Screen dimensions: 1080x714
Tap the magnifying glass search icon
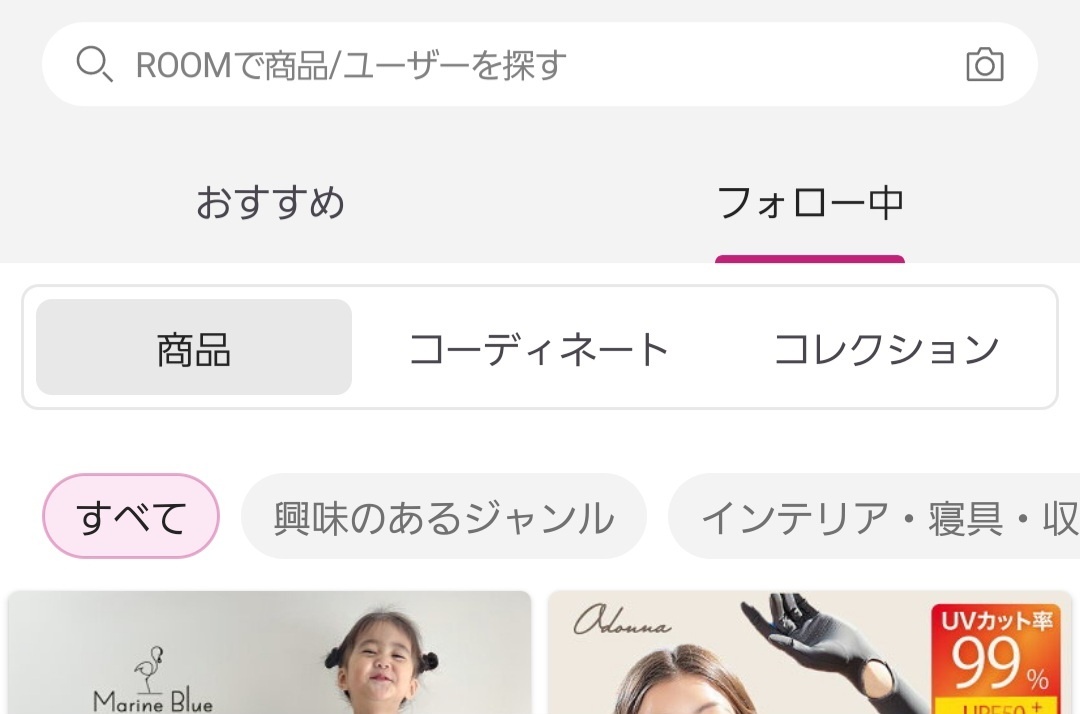click(x=94, y=64)
